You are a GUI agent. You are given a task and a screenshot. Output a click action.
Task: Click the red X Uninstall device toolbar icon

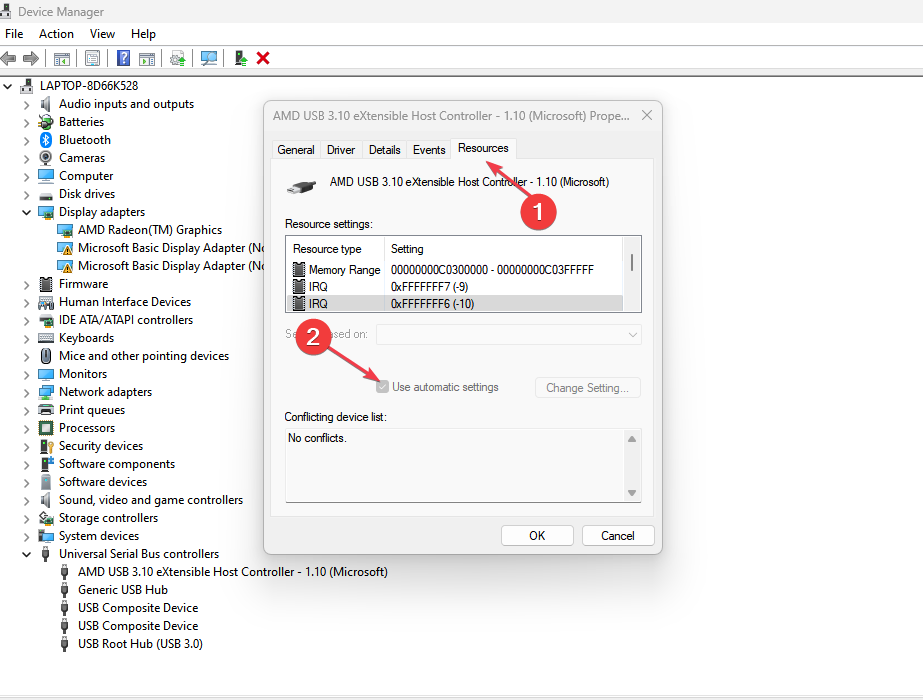[263, 58]
